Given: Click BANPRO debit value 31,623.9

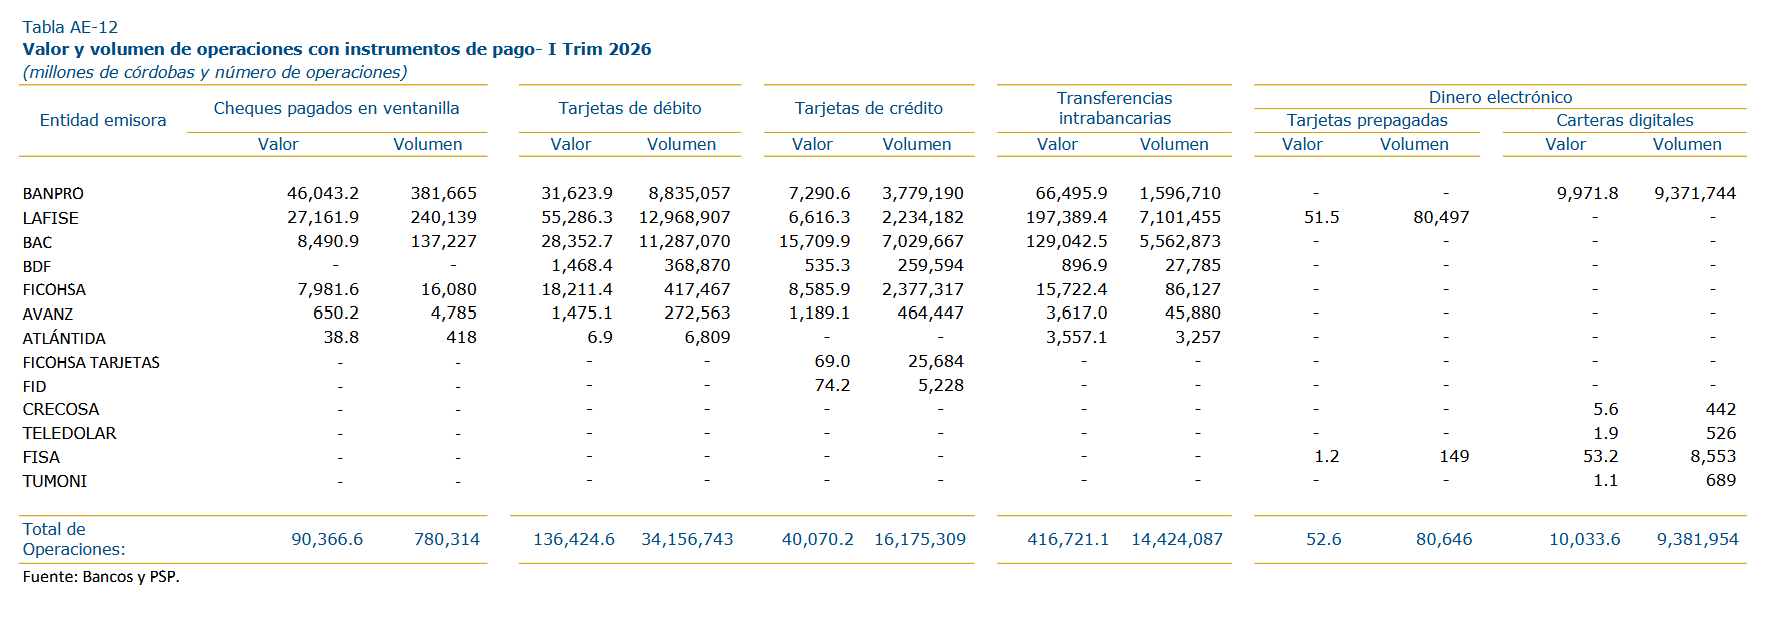Looking at the screenshot, I should coord(577,193).
